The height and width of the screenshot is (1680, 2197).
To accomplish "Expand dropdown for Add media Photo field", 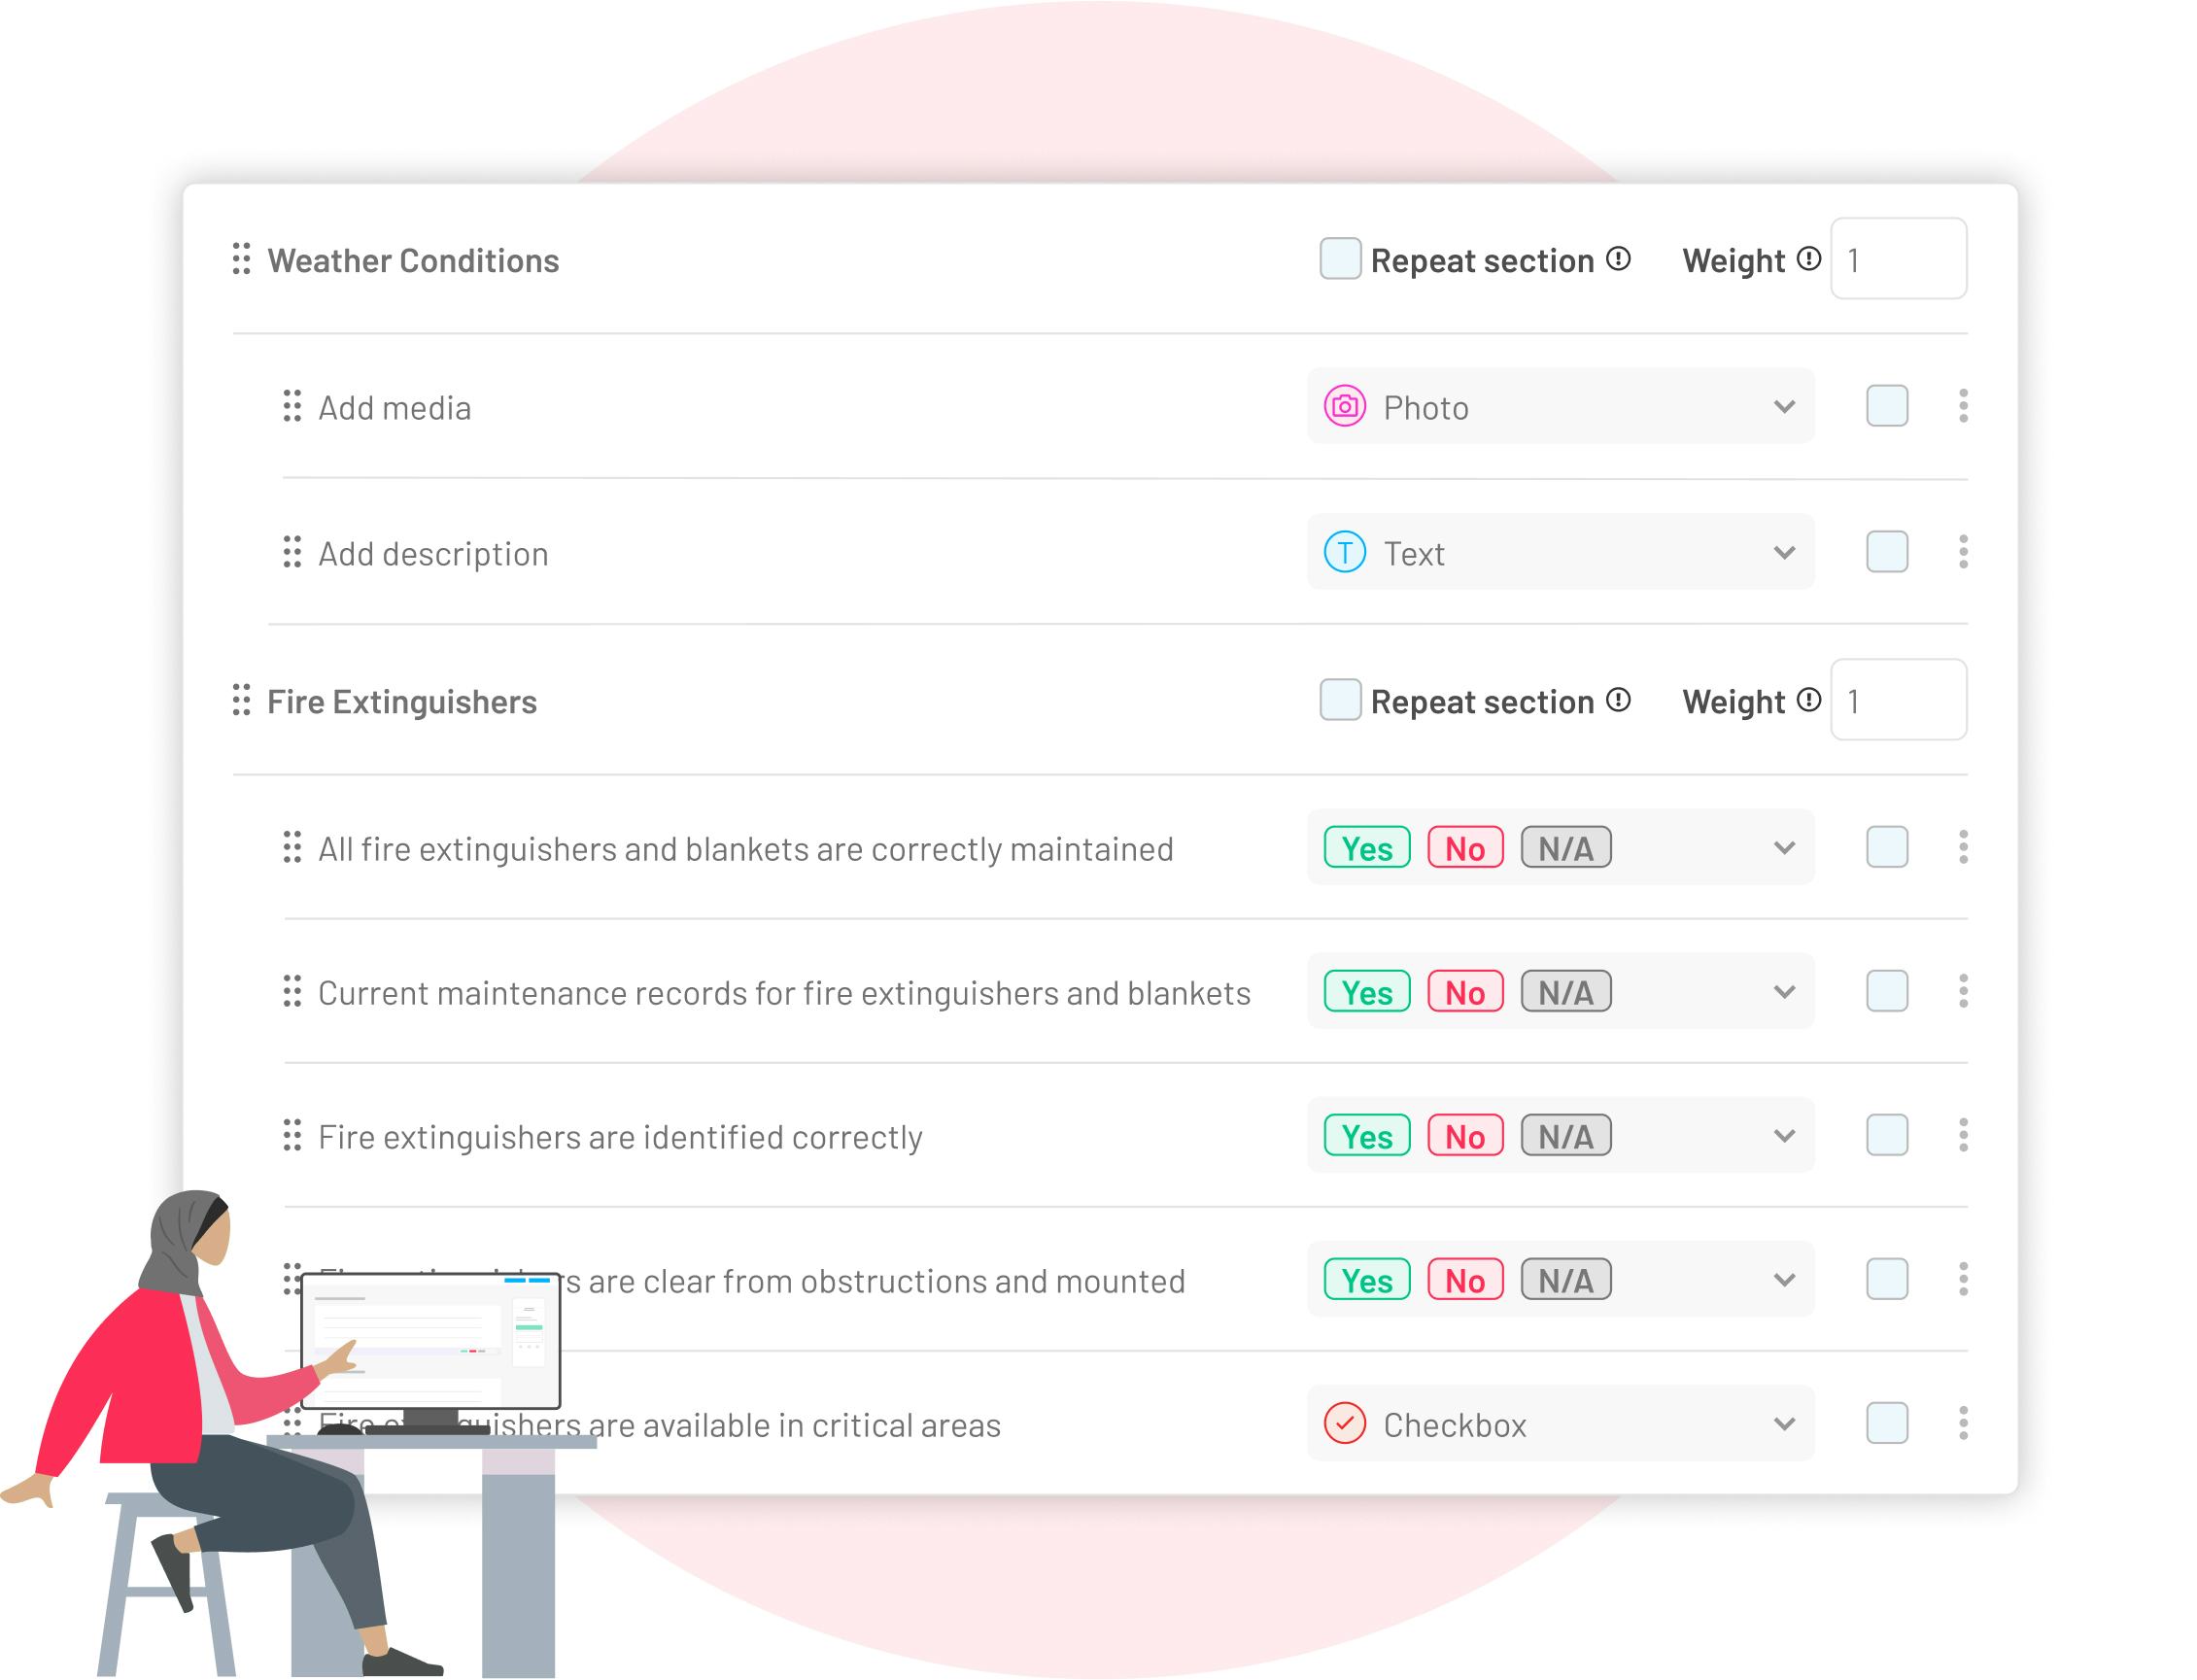I will click(1782, 409).
